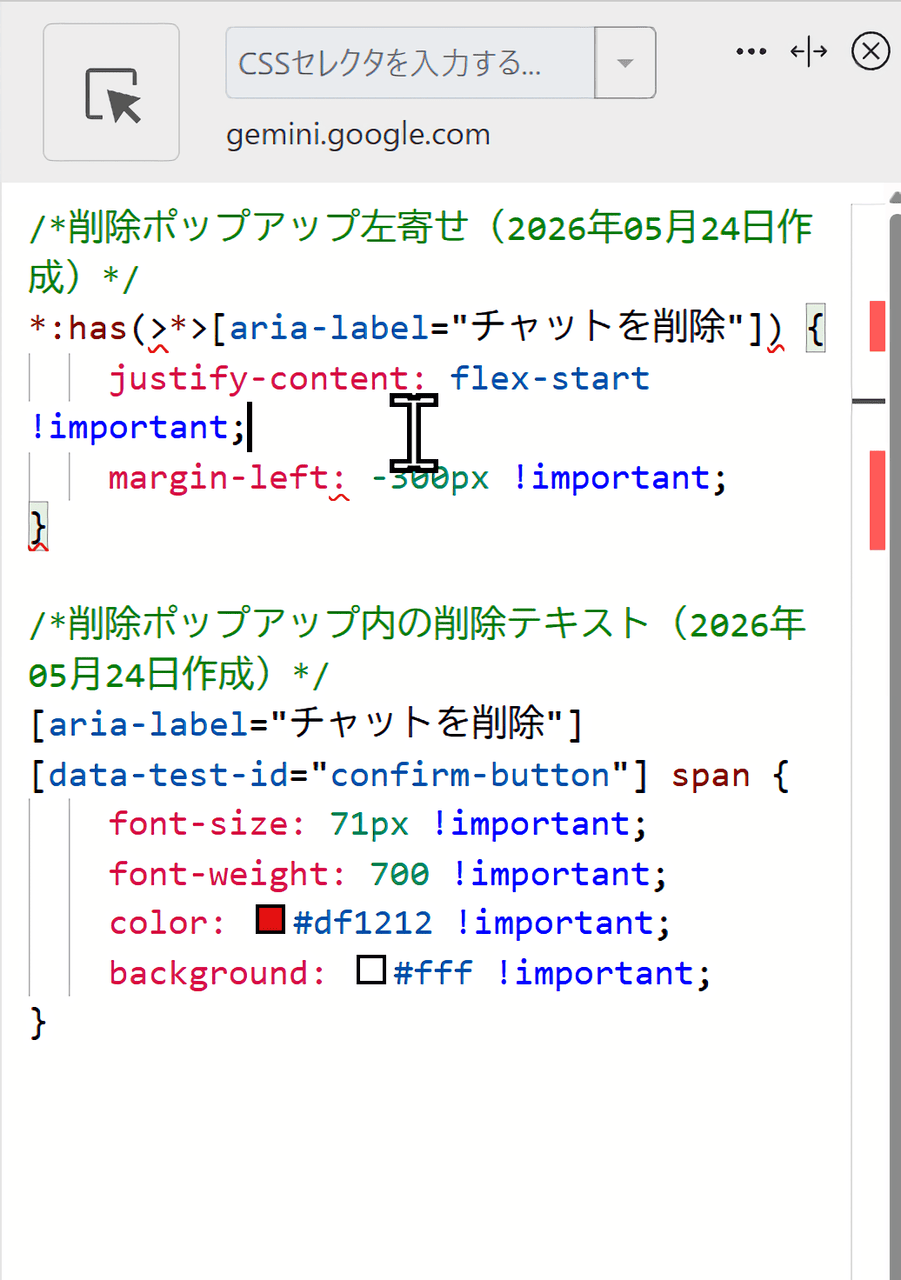
Task: Click the lower red marker in the overview ruler
Action: [877, 500]
